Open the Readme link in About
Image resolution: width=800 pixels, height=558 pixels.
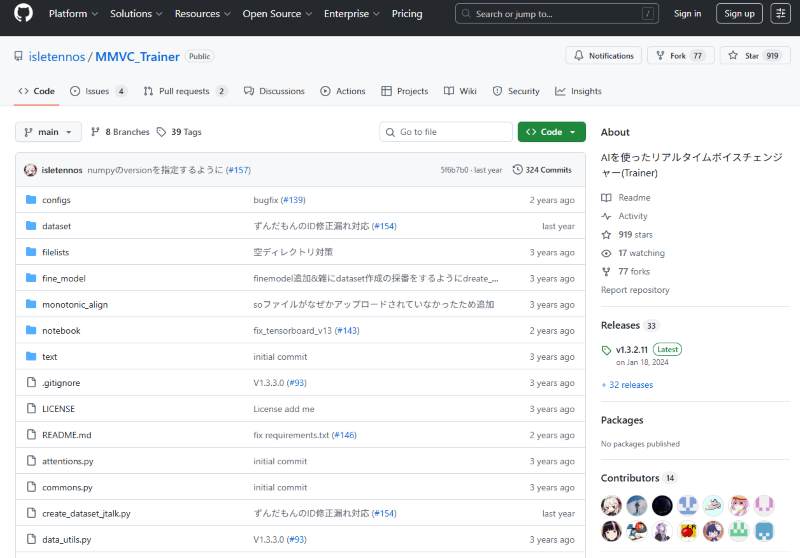634,197
